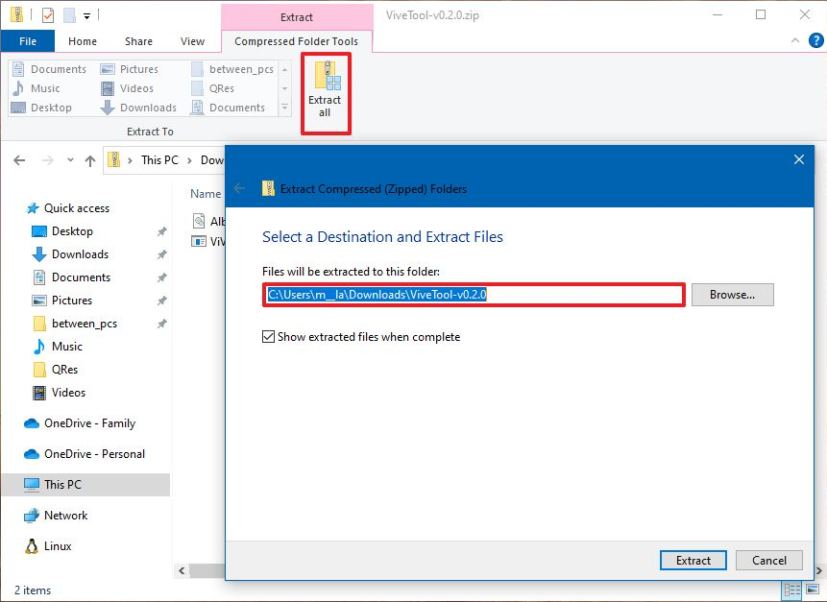Expand the Extract To gallery more button
The height and width of the screenshot is (602, 827).
285,108
